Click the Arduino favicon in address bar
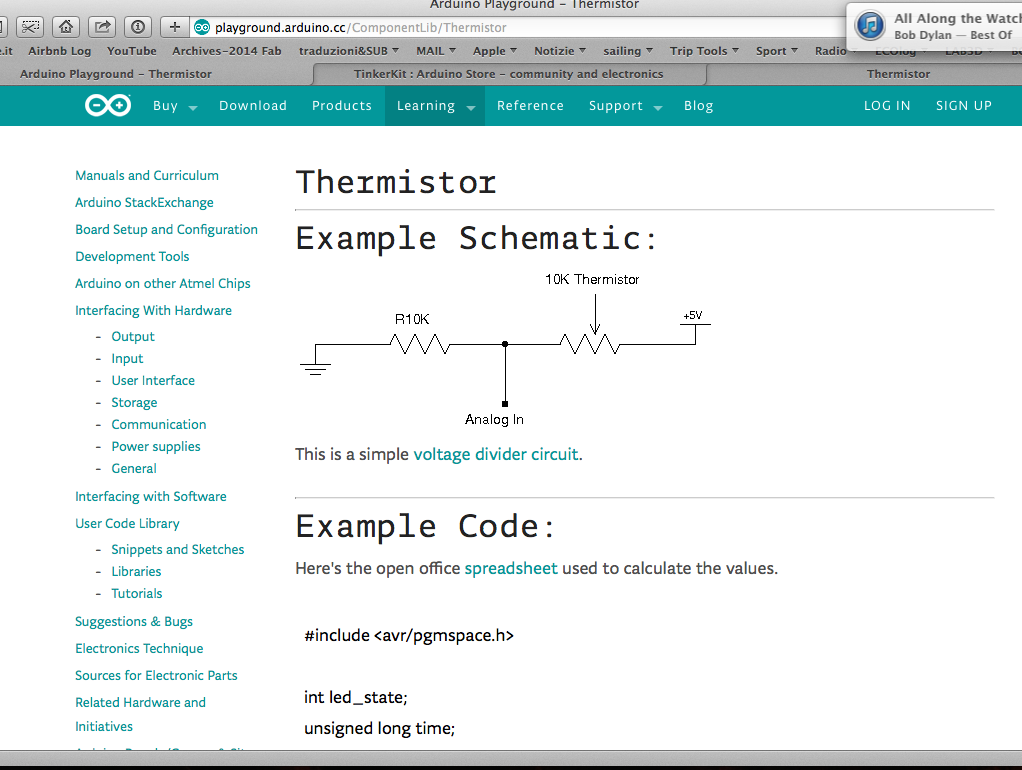 [202, 27]
